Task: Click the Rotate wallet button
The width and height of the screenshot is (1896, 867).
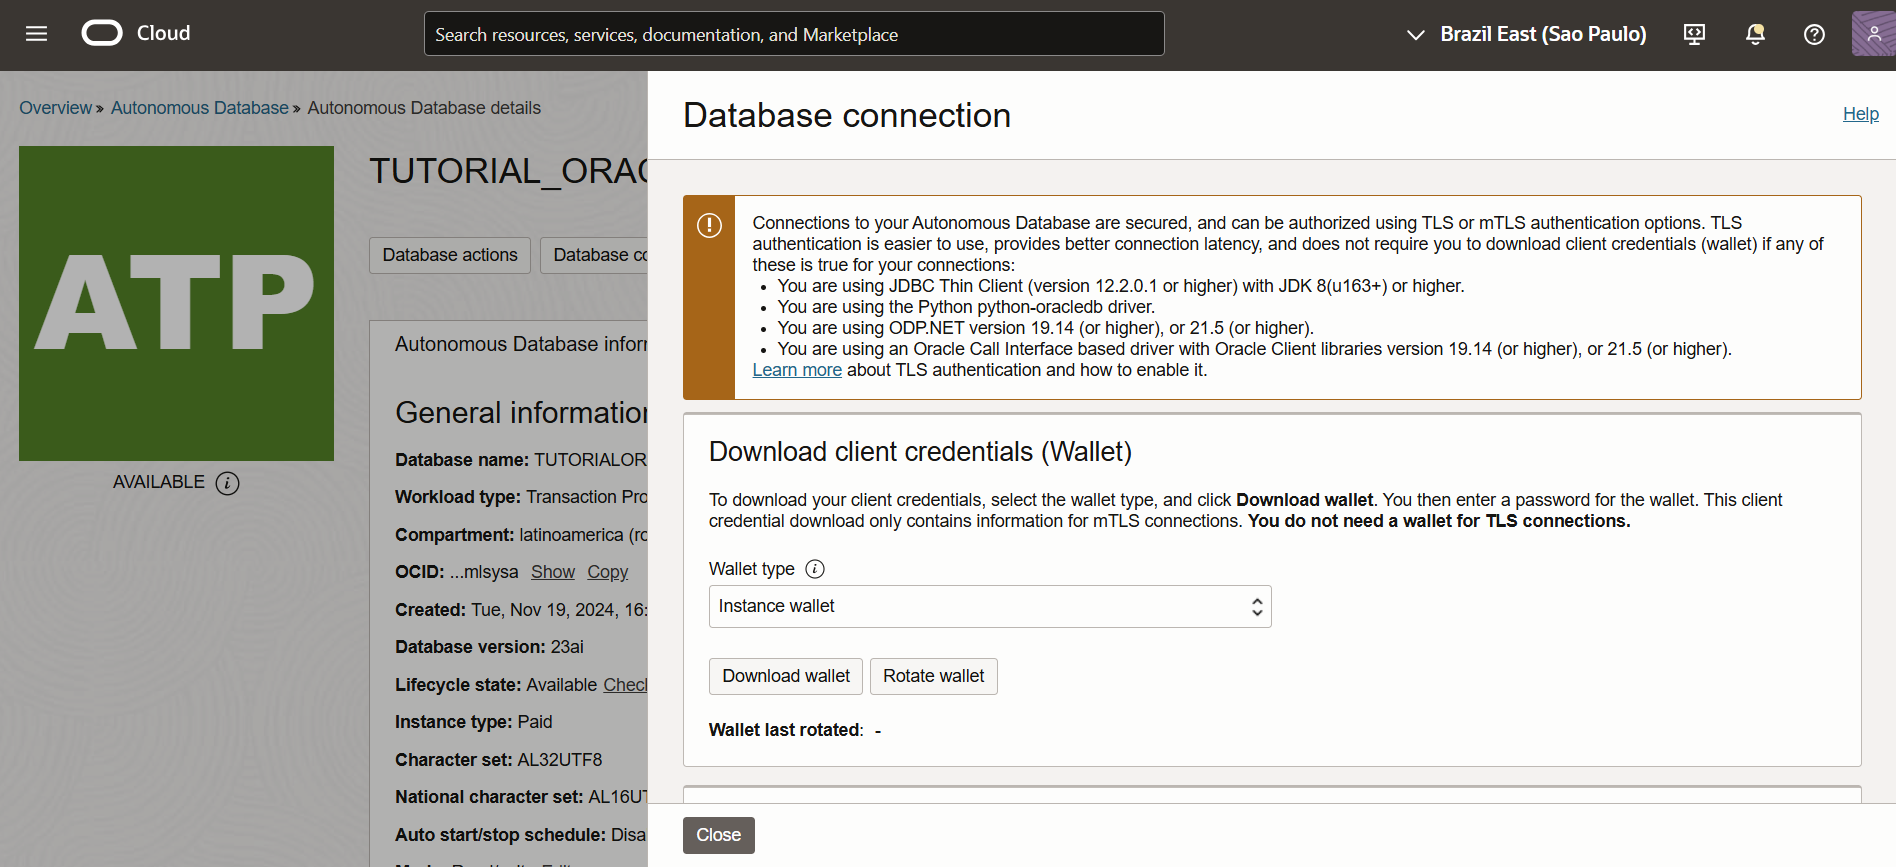Action: click(x=934, y=676)
